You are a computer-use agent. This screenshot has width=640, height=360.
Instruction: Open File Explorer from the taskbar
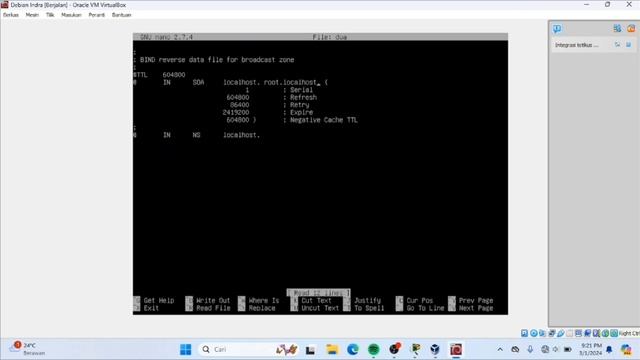[x=332, y=349]
